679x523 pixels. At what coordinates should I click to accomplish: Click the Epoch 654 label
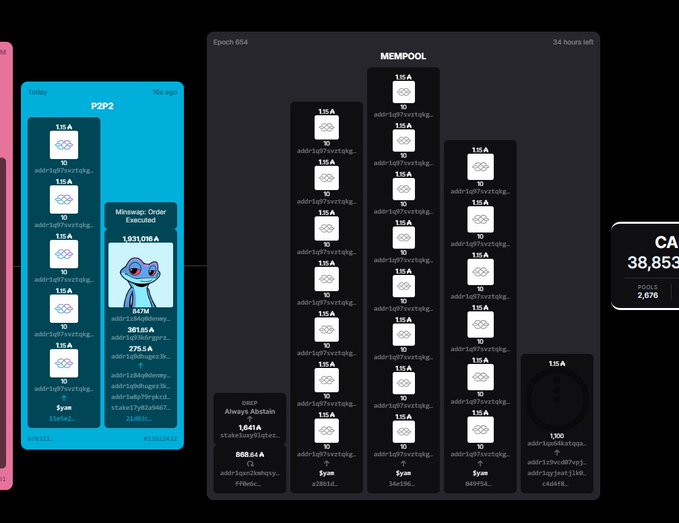point(230,42)
